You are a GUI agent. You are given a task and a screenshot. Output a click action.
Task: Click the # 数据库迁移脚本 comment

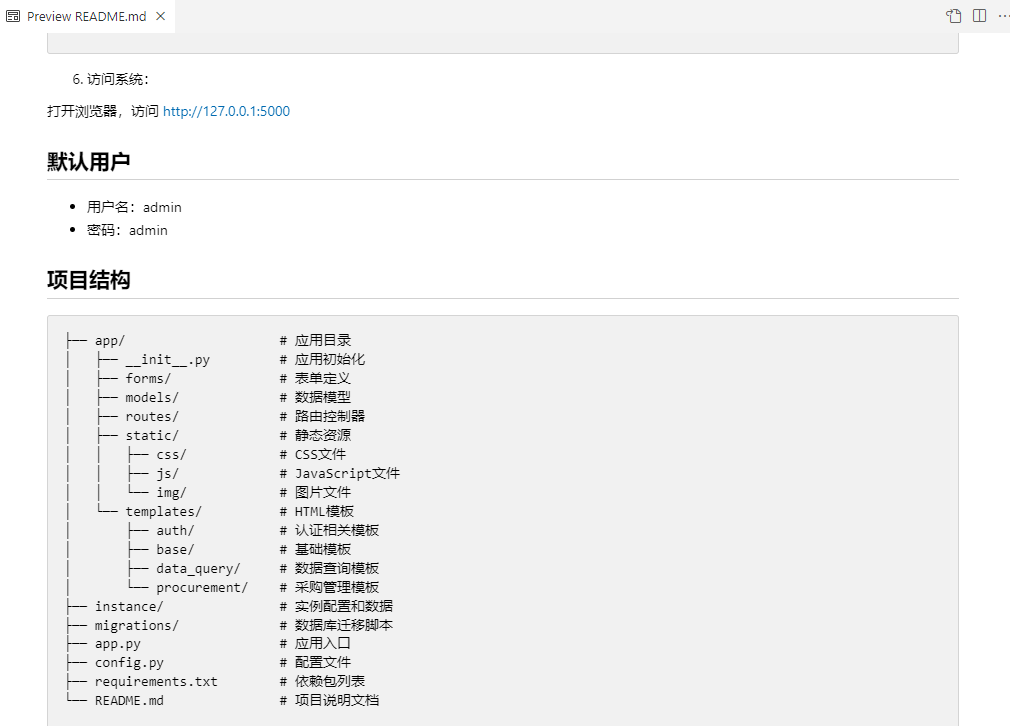pos(337,626)
